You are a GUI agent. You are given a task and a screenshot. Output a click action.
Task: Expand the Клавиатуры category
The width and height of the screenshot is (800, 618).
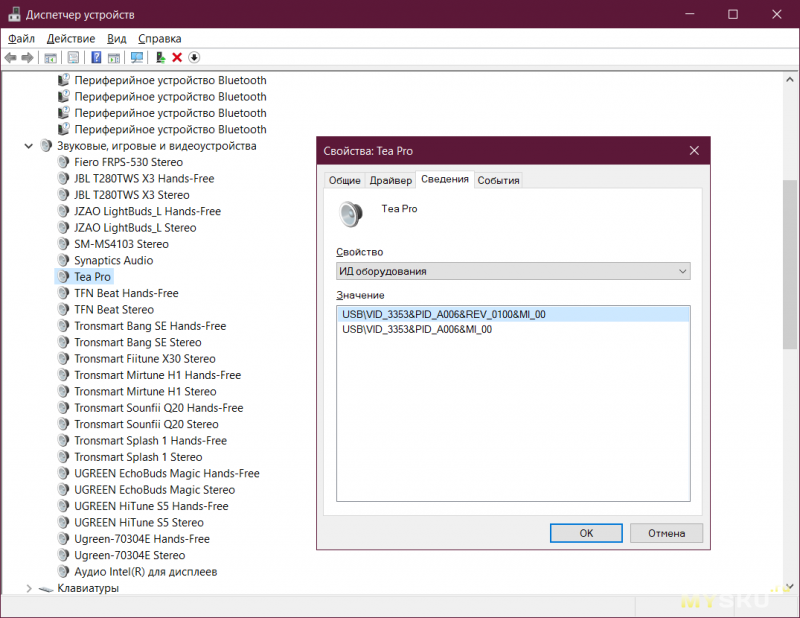click(28, 588)
